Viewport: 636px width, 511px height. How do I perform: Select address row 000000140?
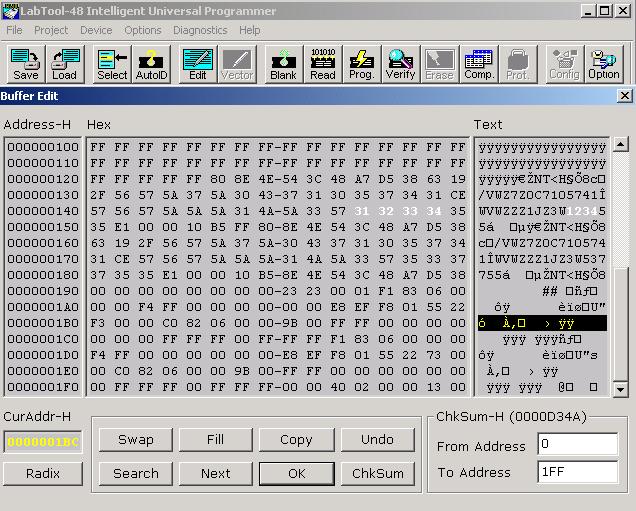click(43, 211)
